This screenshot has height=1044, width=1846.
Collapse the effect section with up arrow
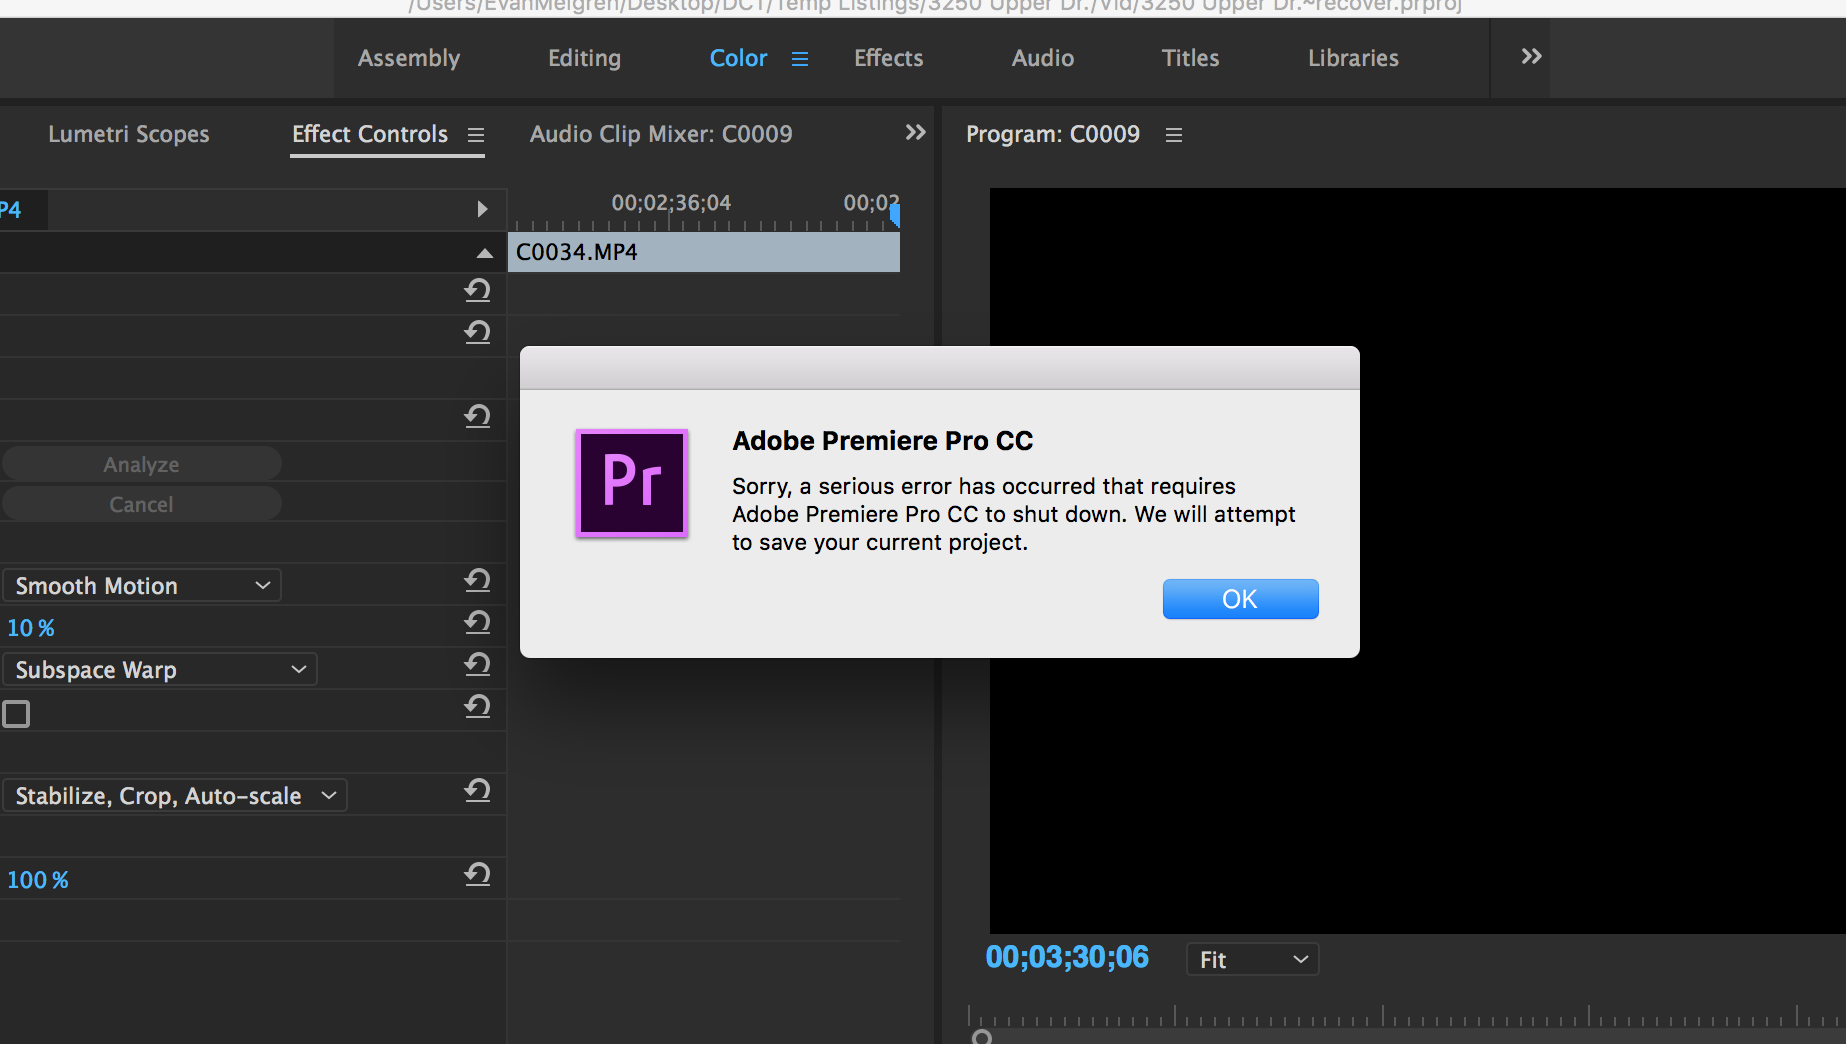pos(485,253)
